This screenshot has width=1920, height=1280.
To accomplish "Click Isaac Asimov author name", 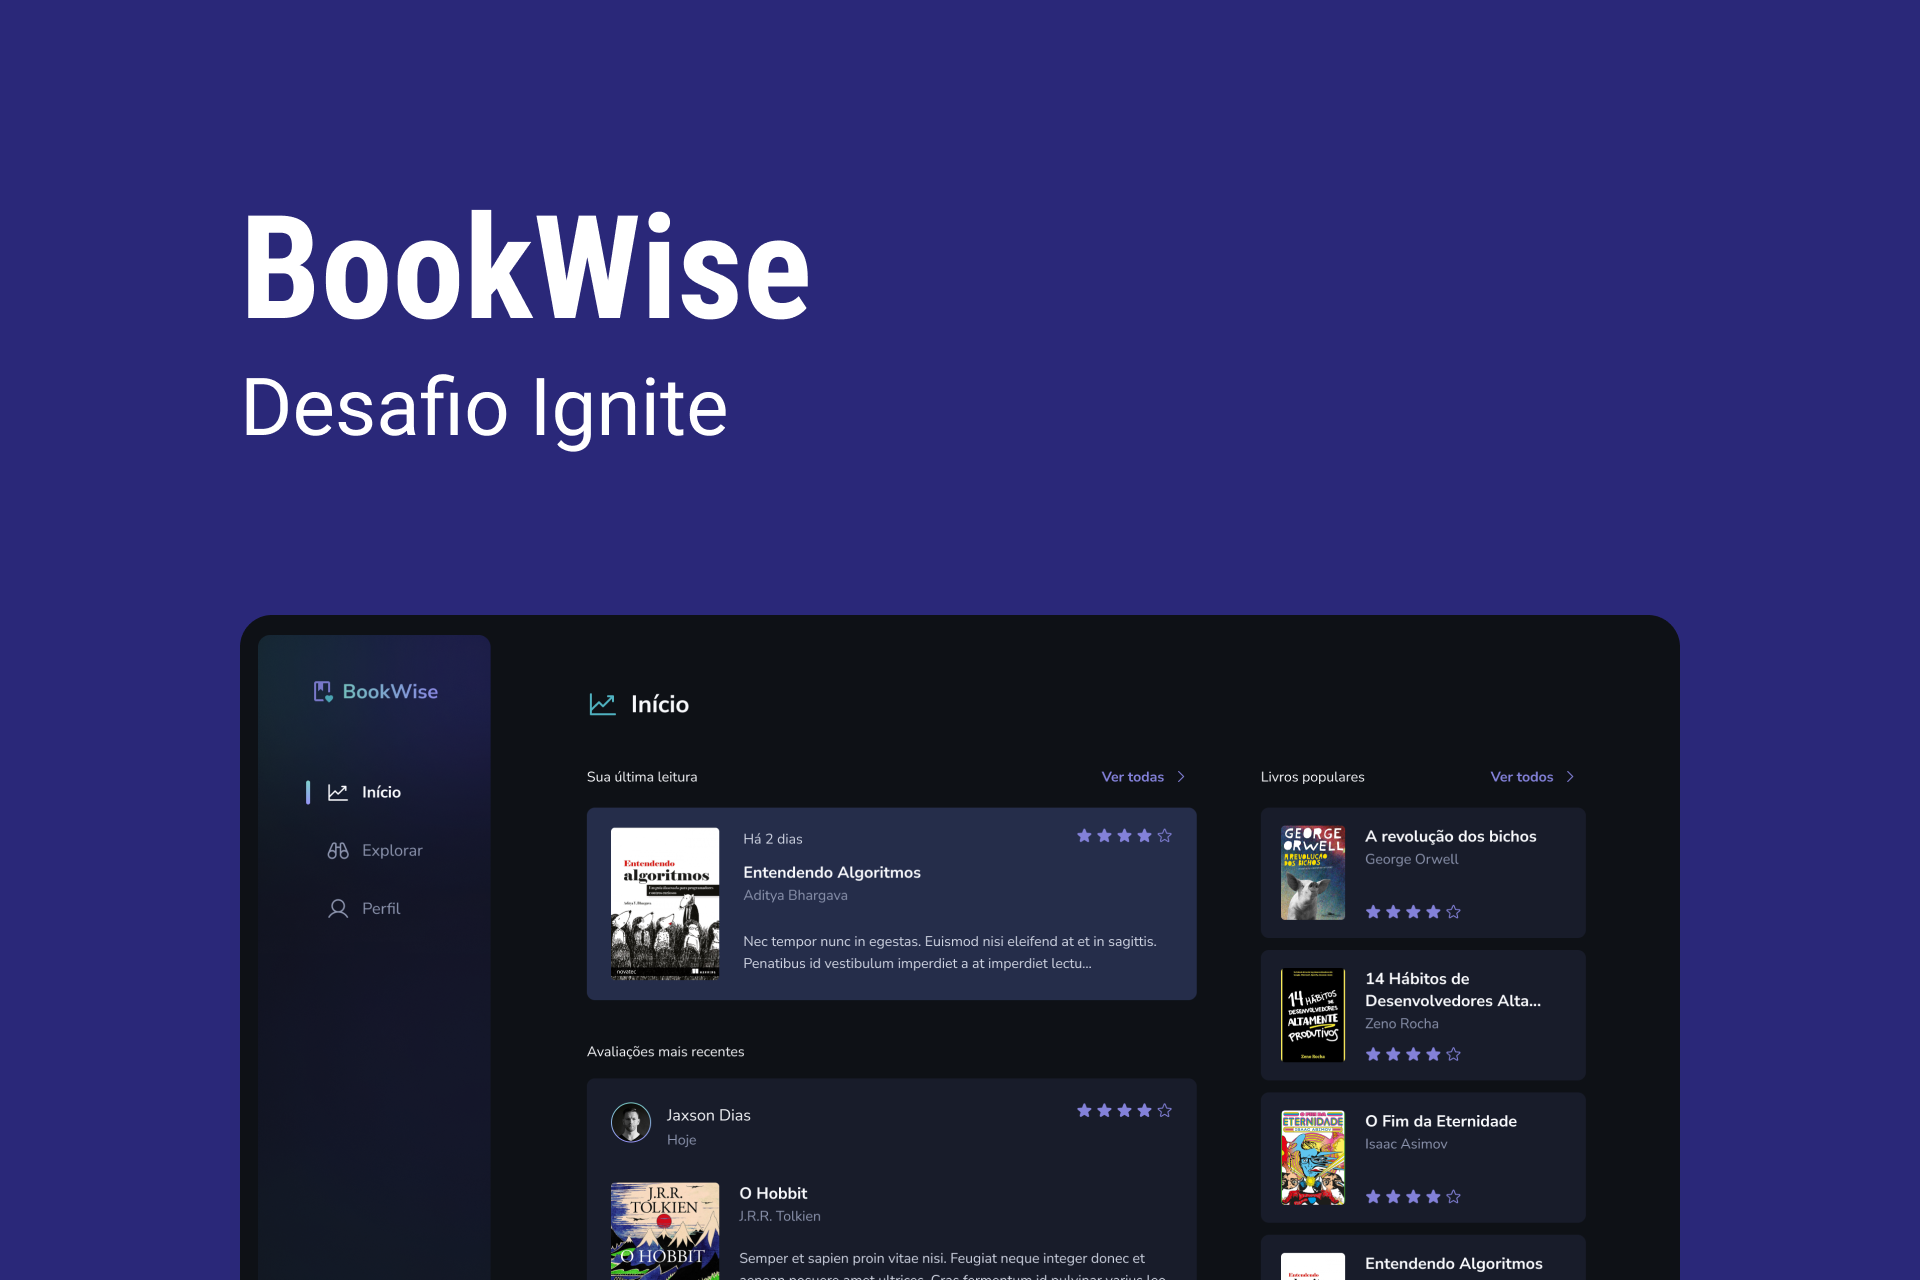I will point(1406,1144).
